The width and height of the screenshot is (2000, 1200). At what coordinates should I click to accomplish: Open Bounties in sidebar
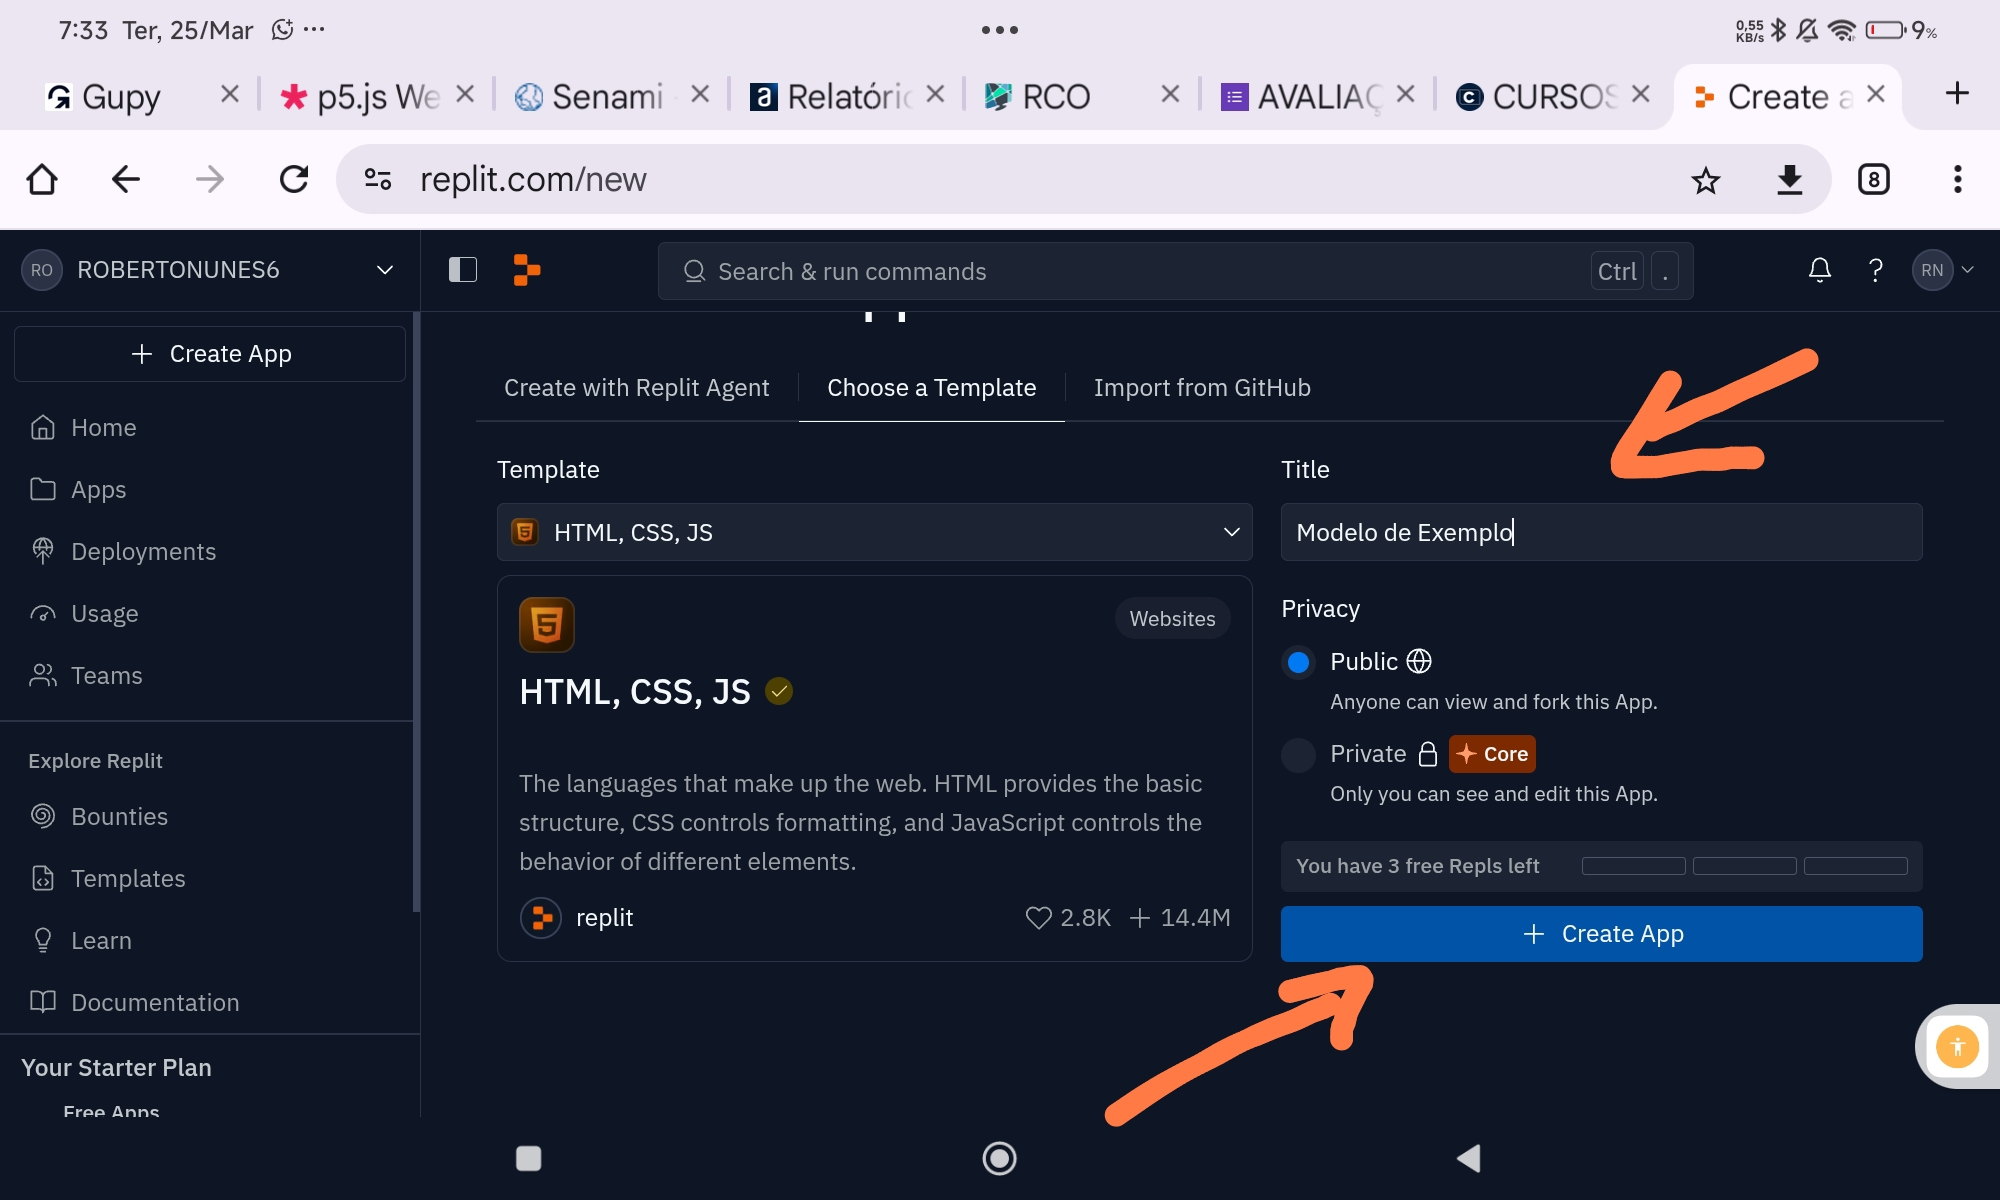click(119, 817)
